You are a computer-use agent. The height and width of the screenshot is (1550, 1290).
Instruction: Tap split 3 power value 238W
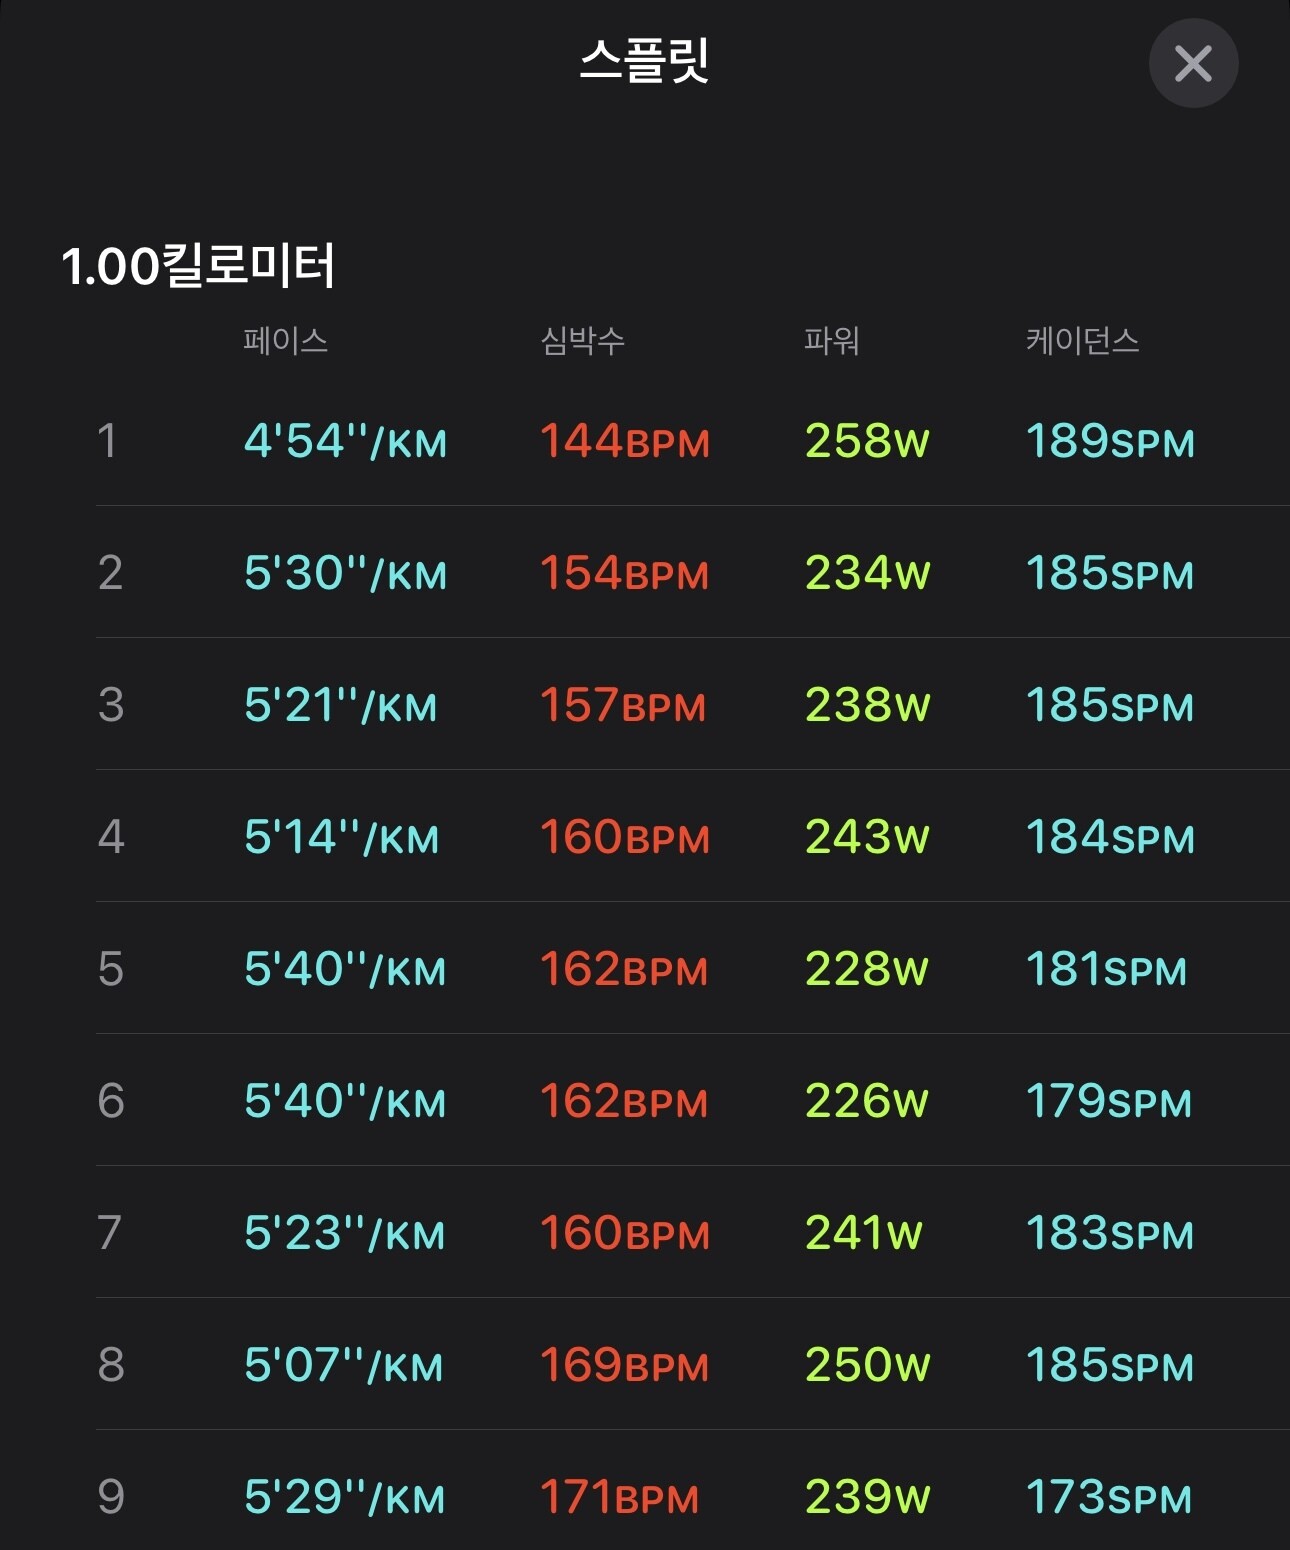[867, 705]
